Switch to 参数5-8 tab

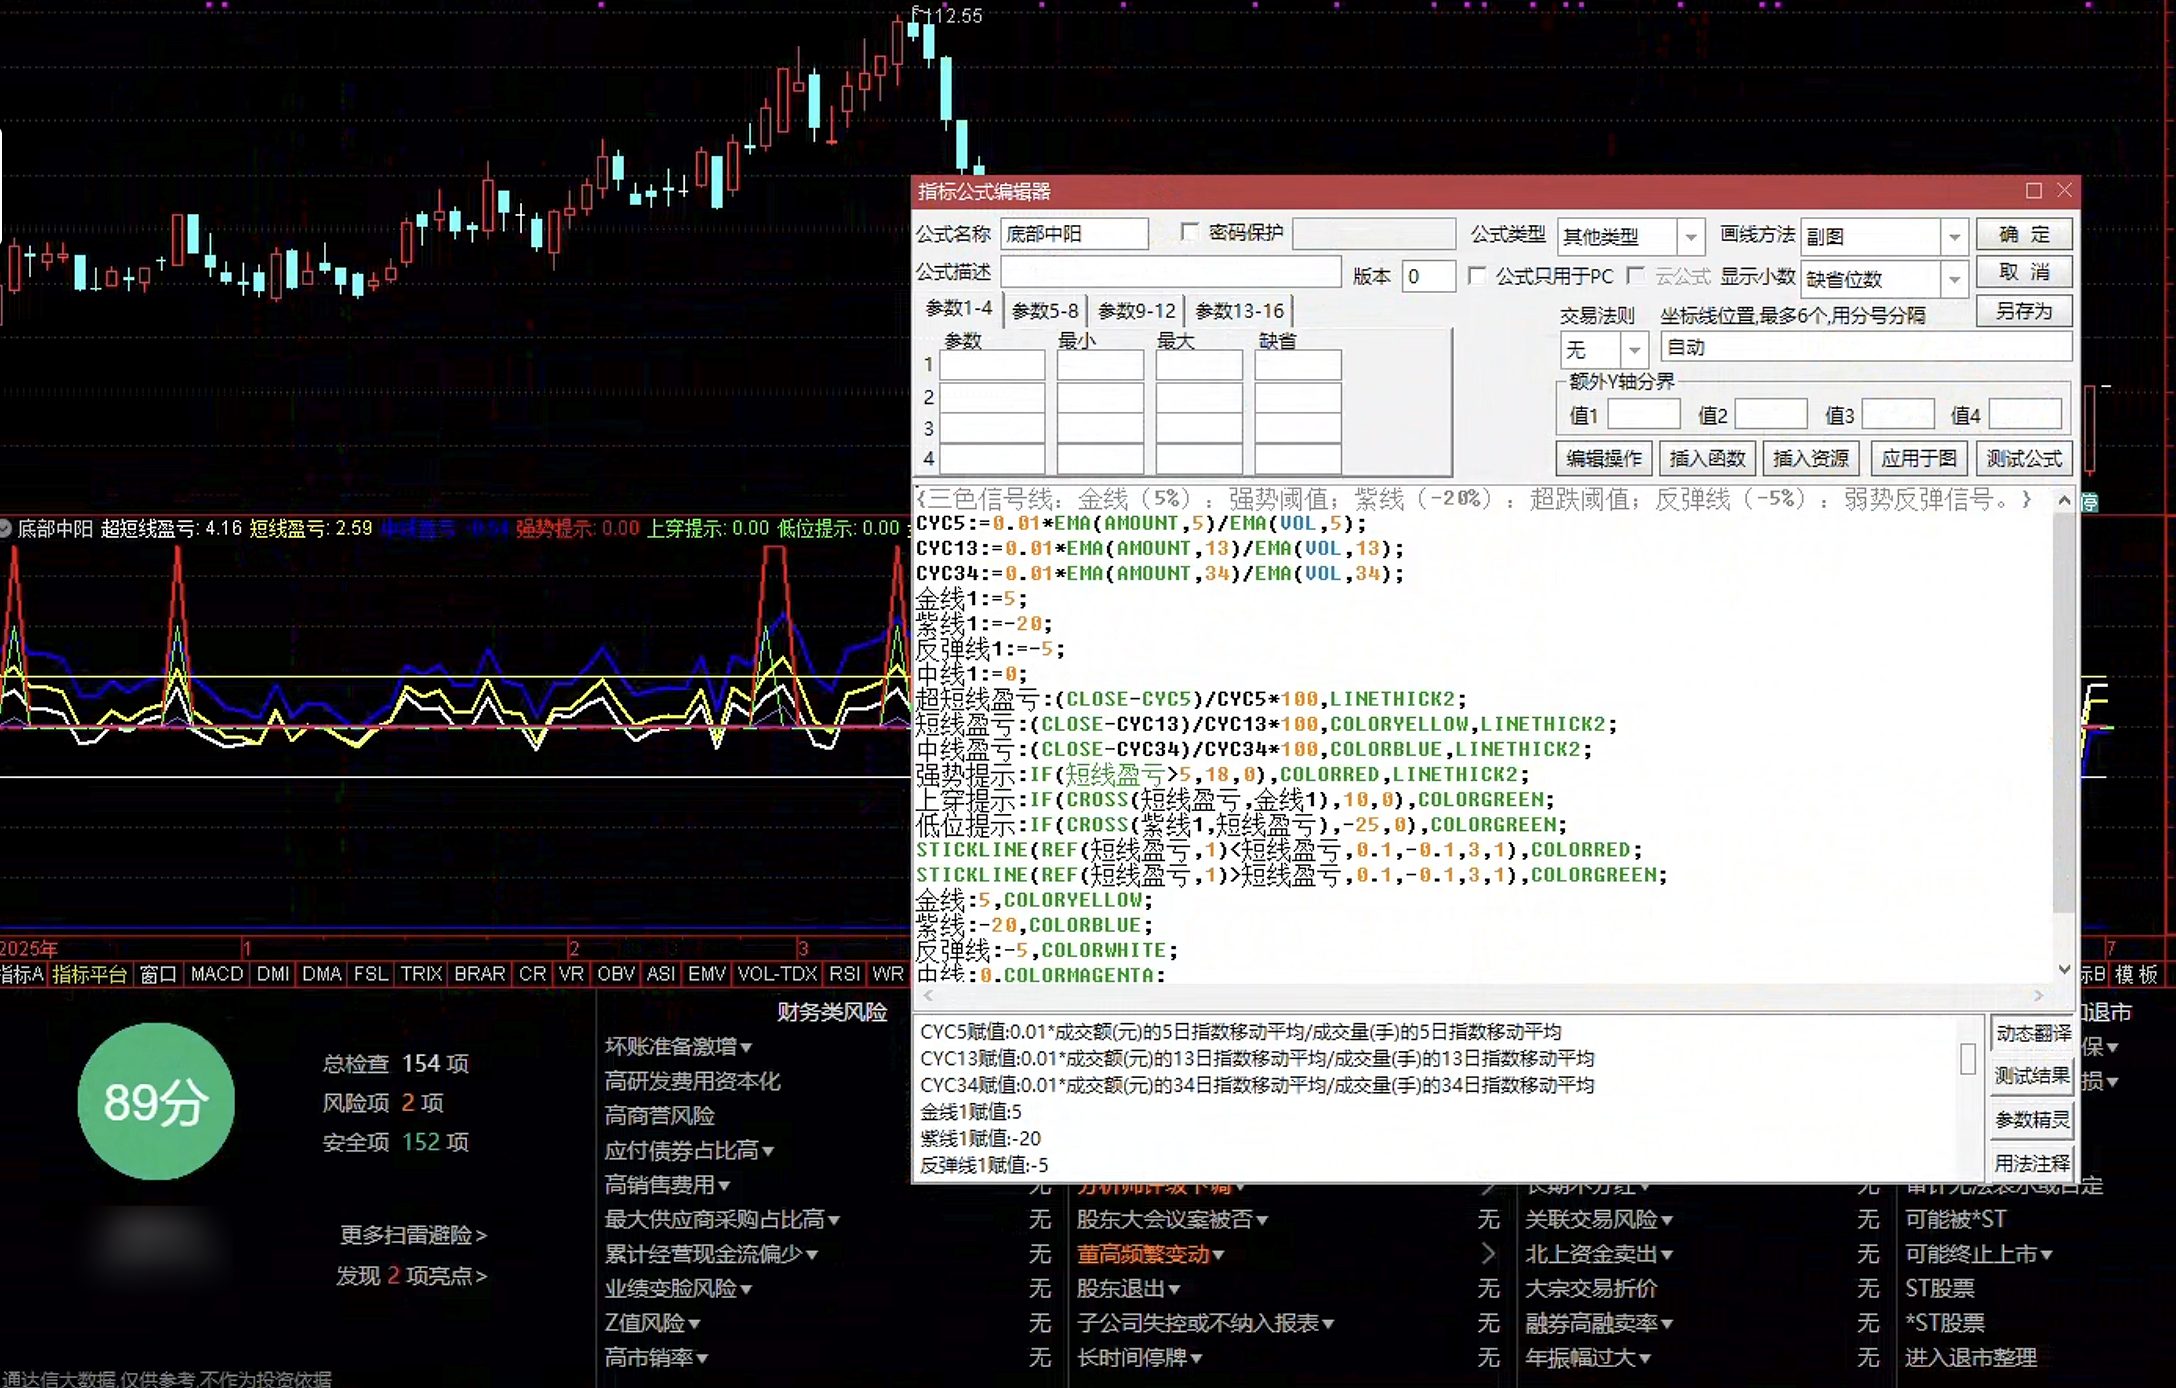[1045, 311]
